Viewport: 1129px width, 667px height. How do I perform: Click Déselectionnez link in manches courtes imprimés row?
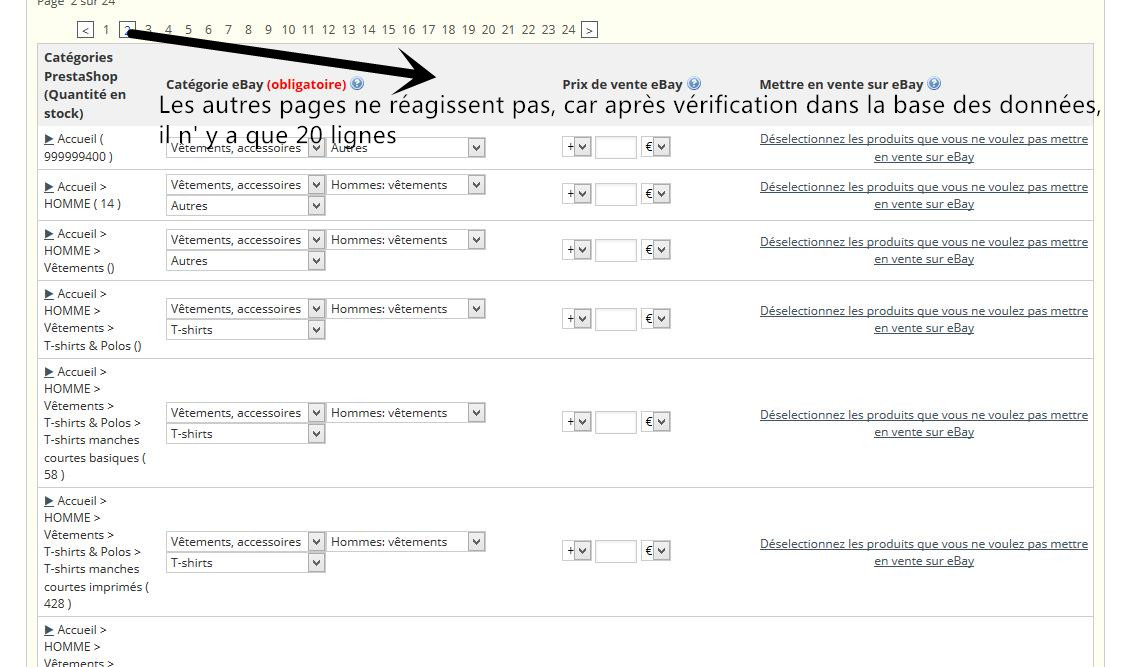924,552
